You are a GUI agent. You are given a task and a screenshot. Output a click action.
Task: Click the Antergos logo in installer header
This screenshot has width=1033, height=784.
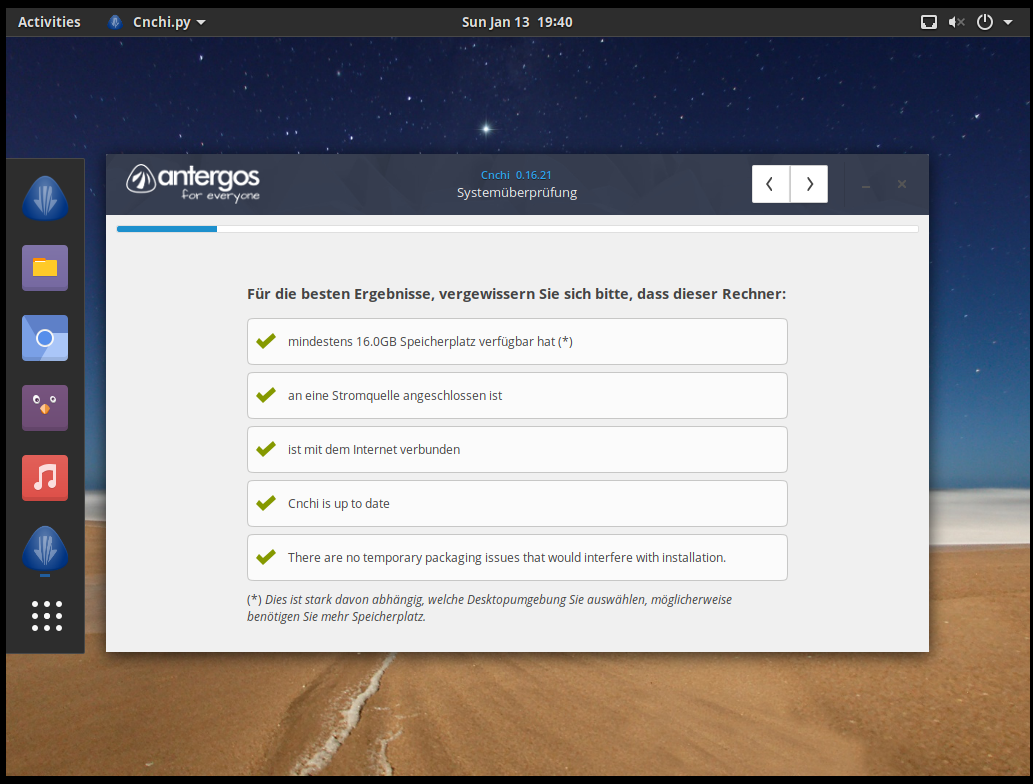(193, 182)
